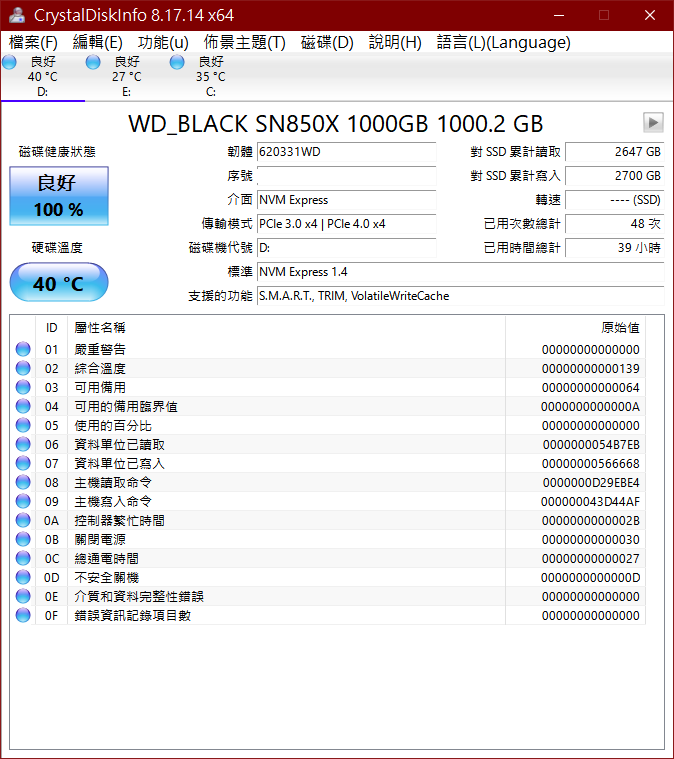Click raw value 0000000000027 of 總通電時間
This screenshot has width=674, height=759.
coord(591,559)
